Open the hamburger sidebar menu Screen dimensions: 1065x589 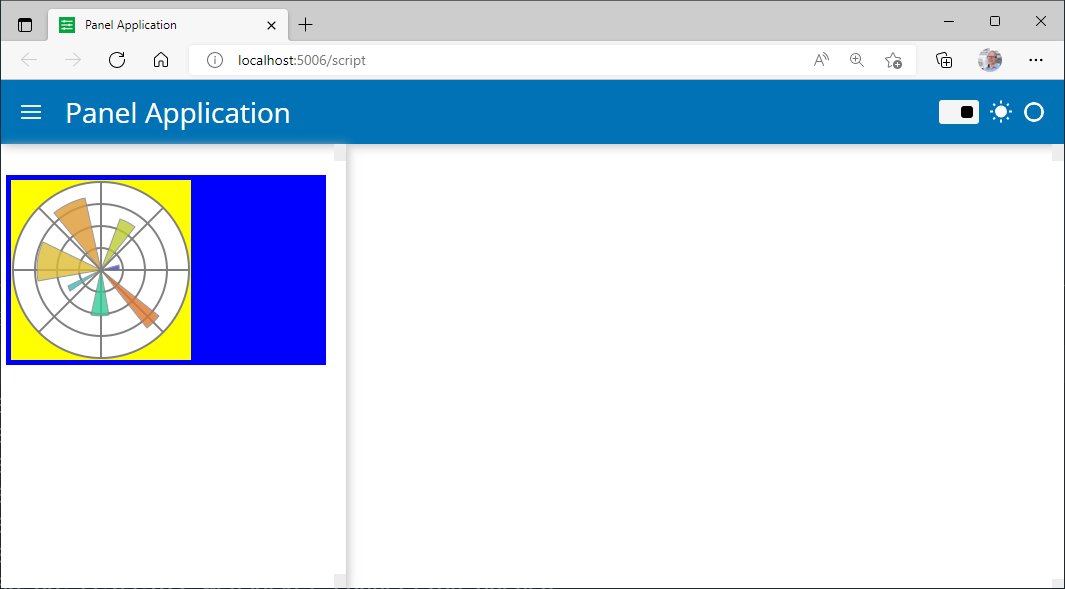31,112
